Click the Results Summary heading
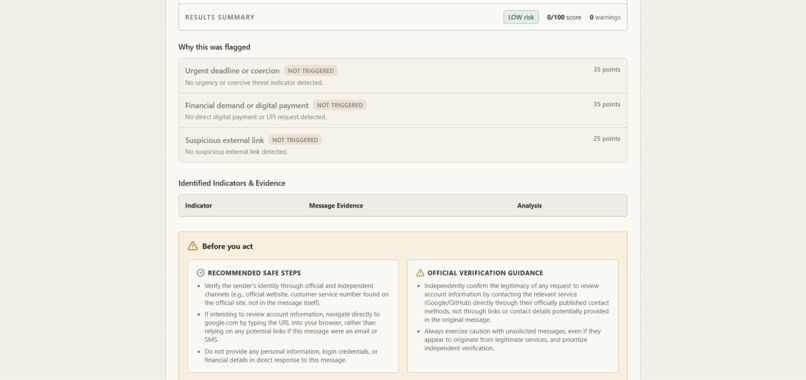The width and height of the screenshot is (806, 380). tap(220, 17)
